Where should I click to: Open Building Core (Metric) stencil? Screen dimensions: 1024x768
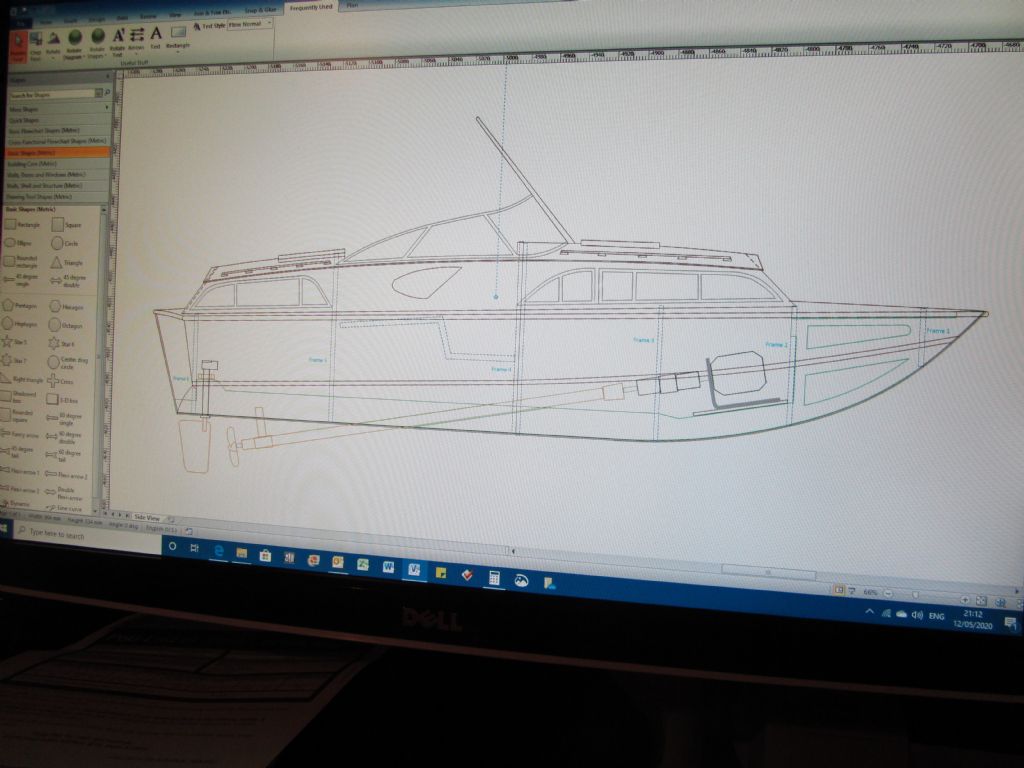pos(57,164)
